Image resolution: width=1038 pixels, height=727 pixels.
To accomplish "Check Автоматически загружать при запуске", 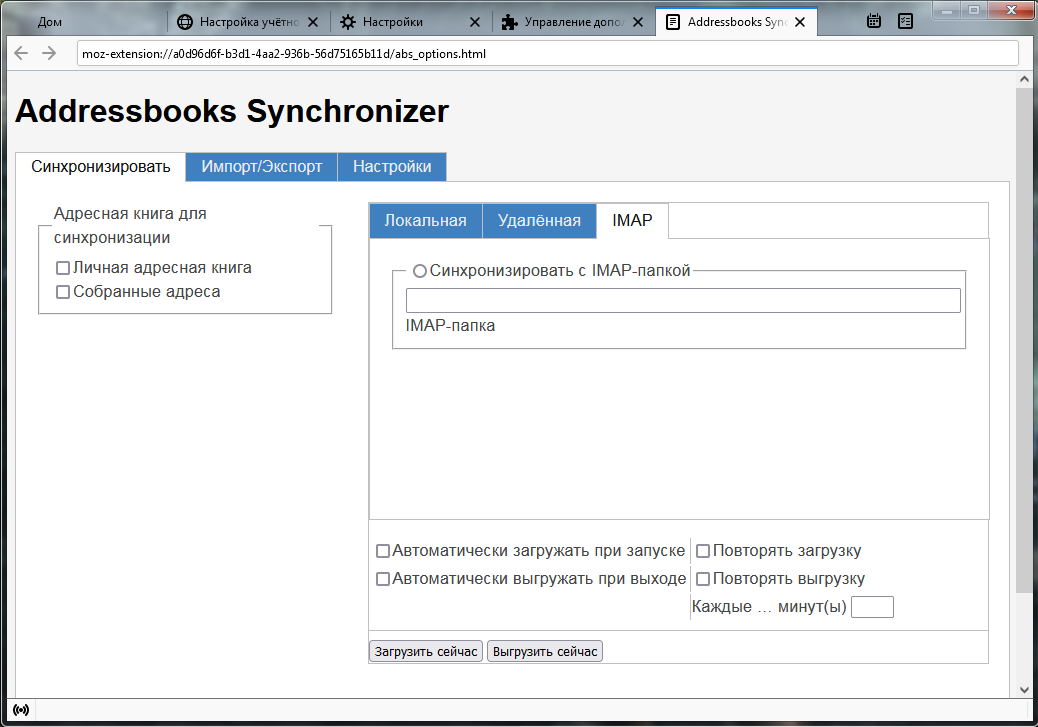I will 382,550.
